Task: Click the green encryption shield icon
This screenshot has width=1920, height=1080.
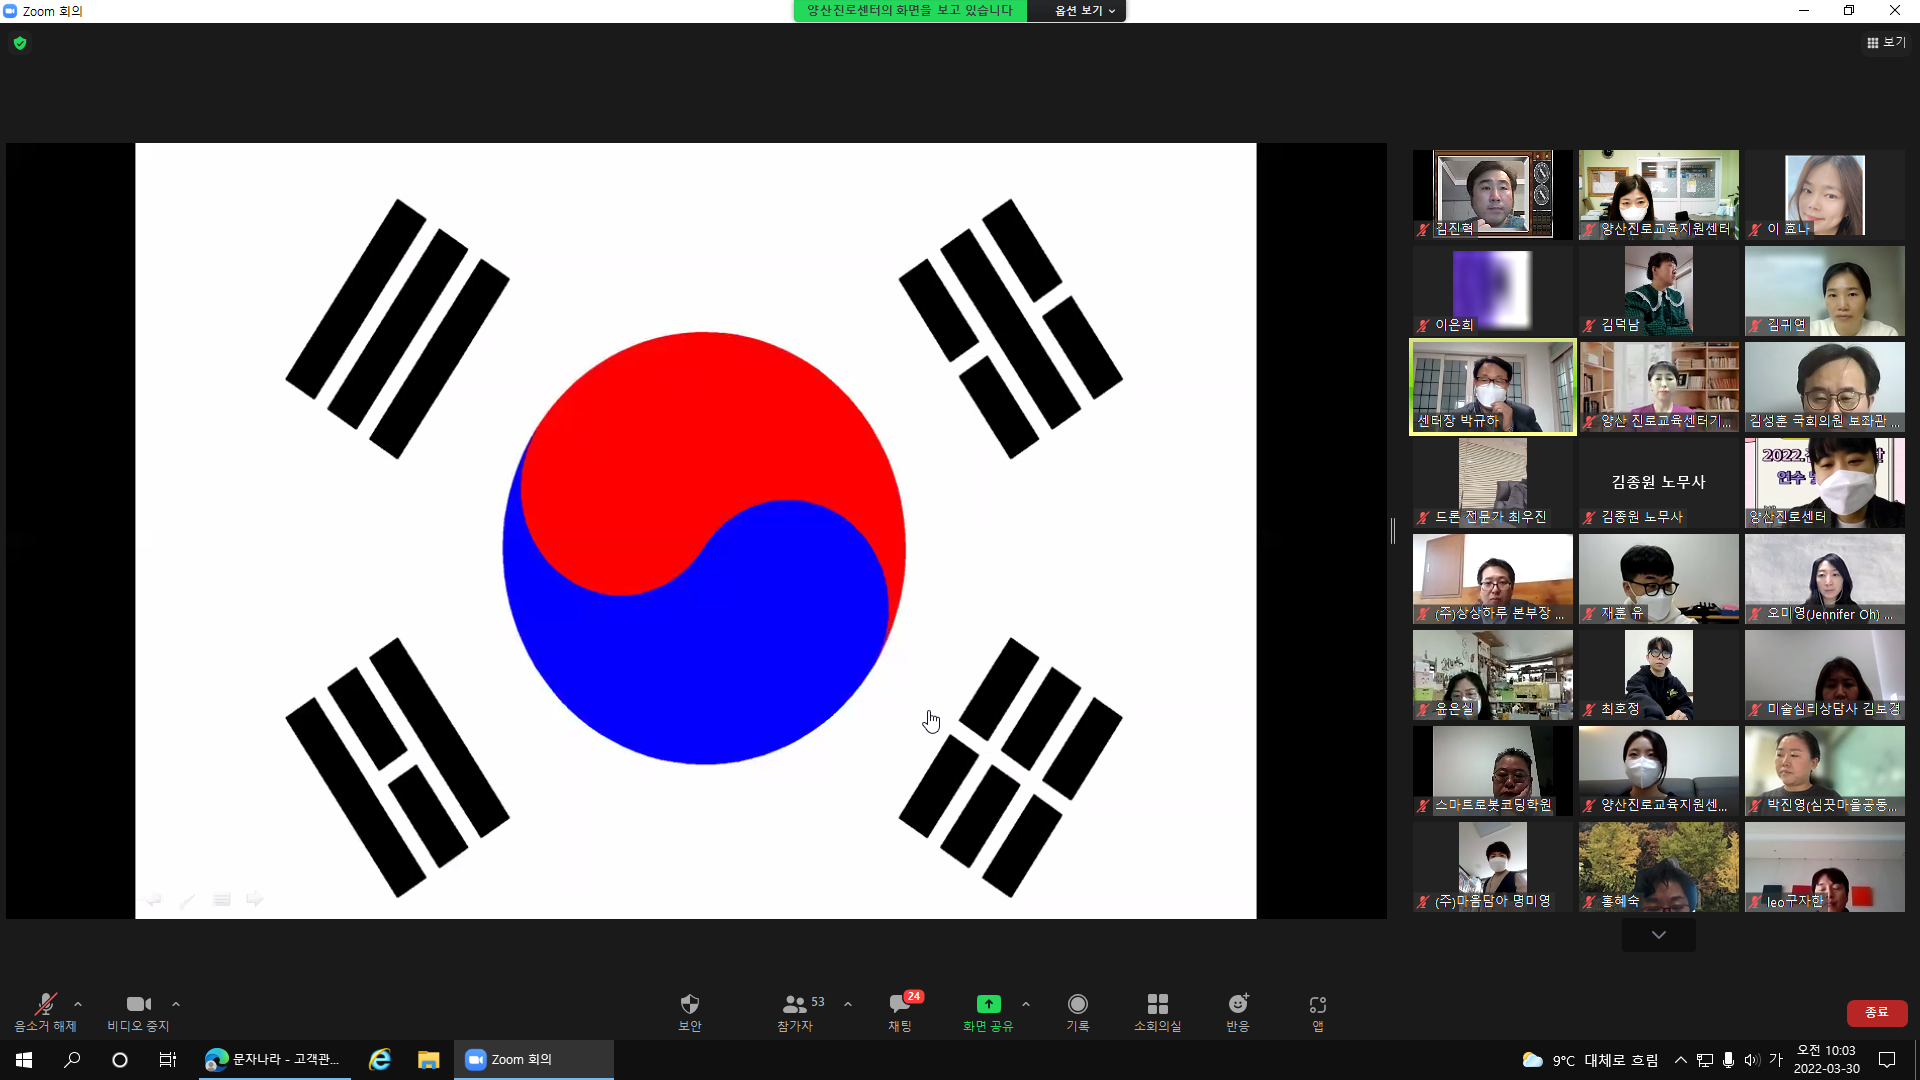Action: pos(20,43)
